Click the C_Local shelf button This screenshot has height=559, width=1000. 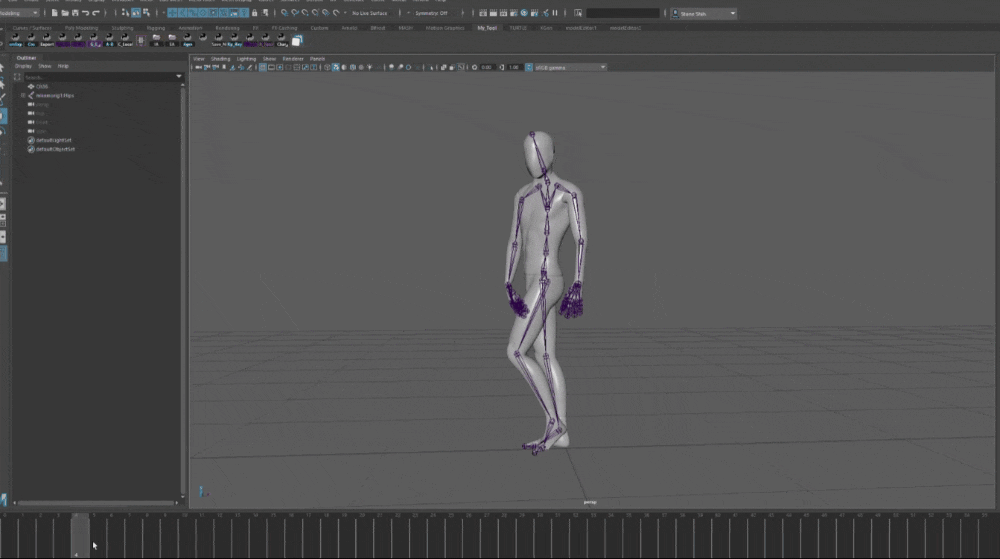[x=125, y=41]
